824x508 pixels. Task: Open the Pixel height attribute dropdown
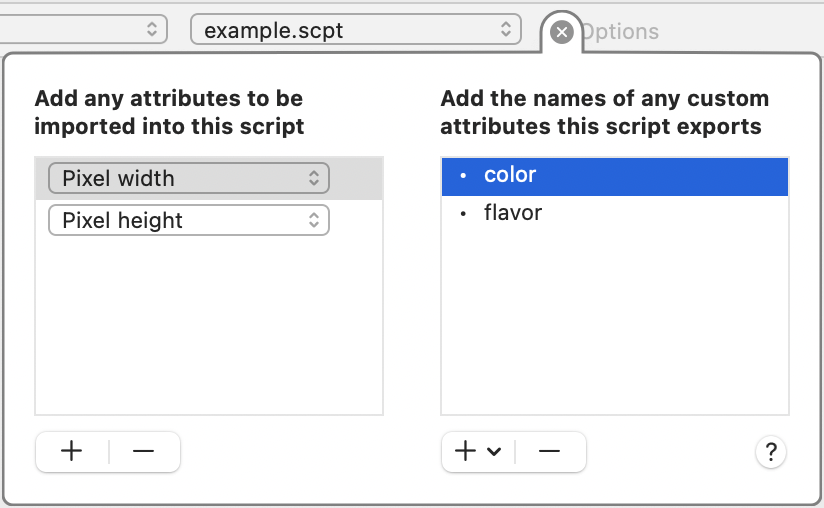189,220
